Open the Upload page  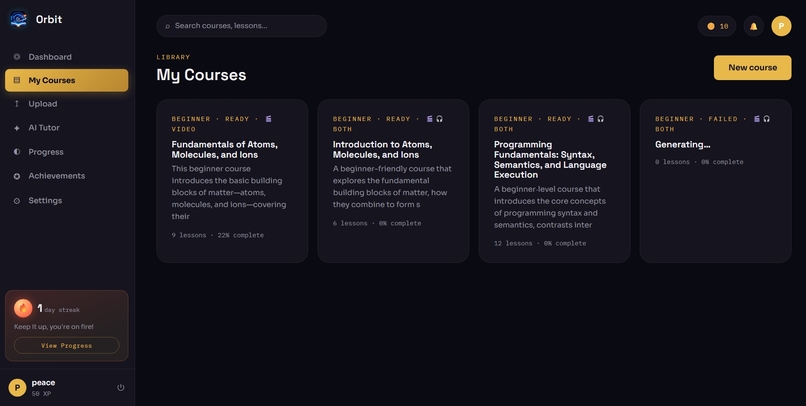coord(67,104)
